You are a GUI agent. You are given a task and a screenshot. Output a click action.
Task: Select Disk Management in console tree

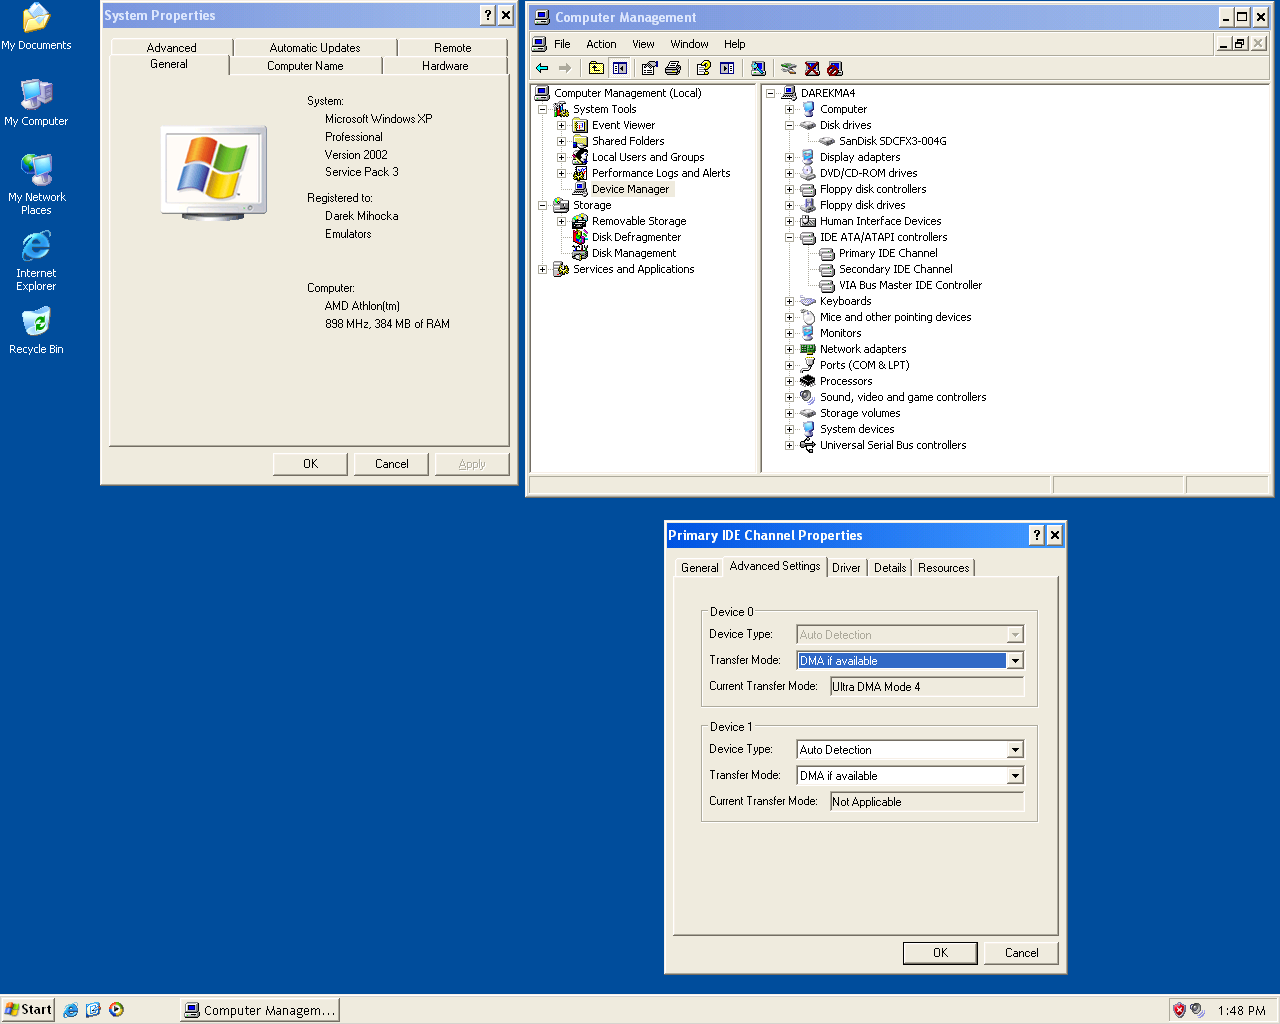[x=633, y=253]
